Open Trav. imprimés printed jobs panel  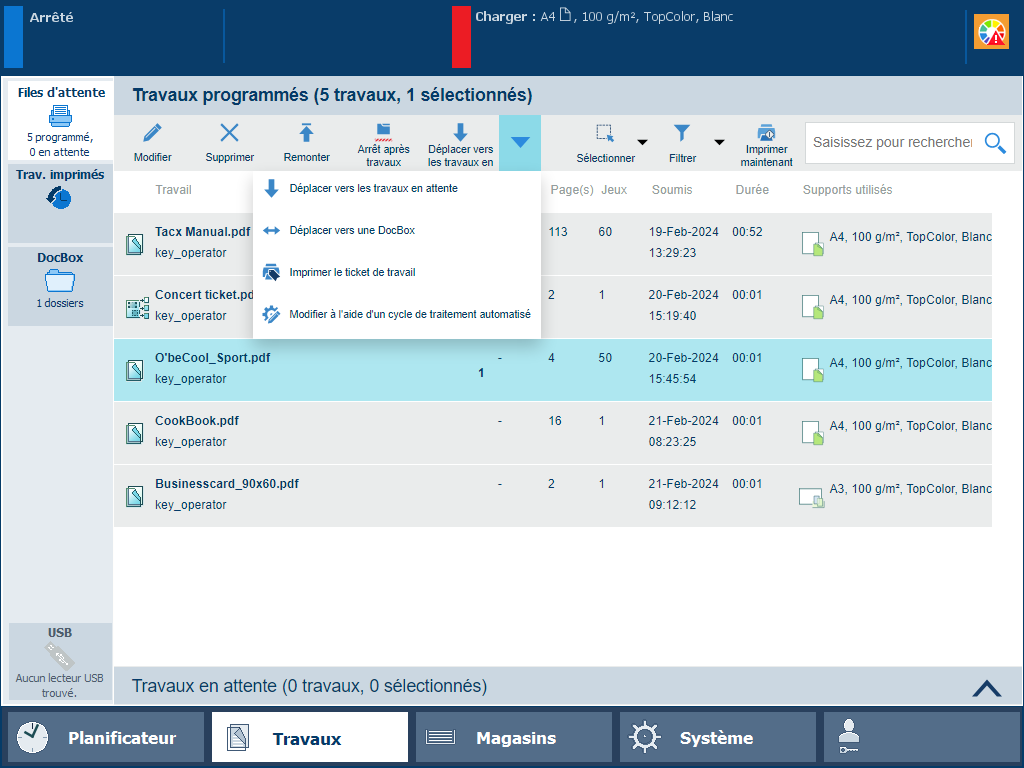(x=60, y=203)
